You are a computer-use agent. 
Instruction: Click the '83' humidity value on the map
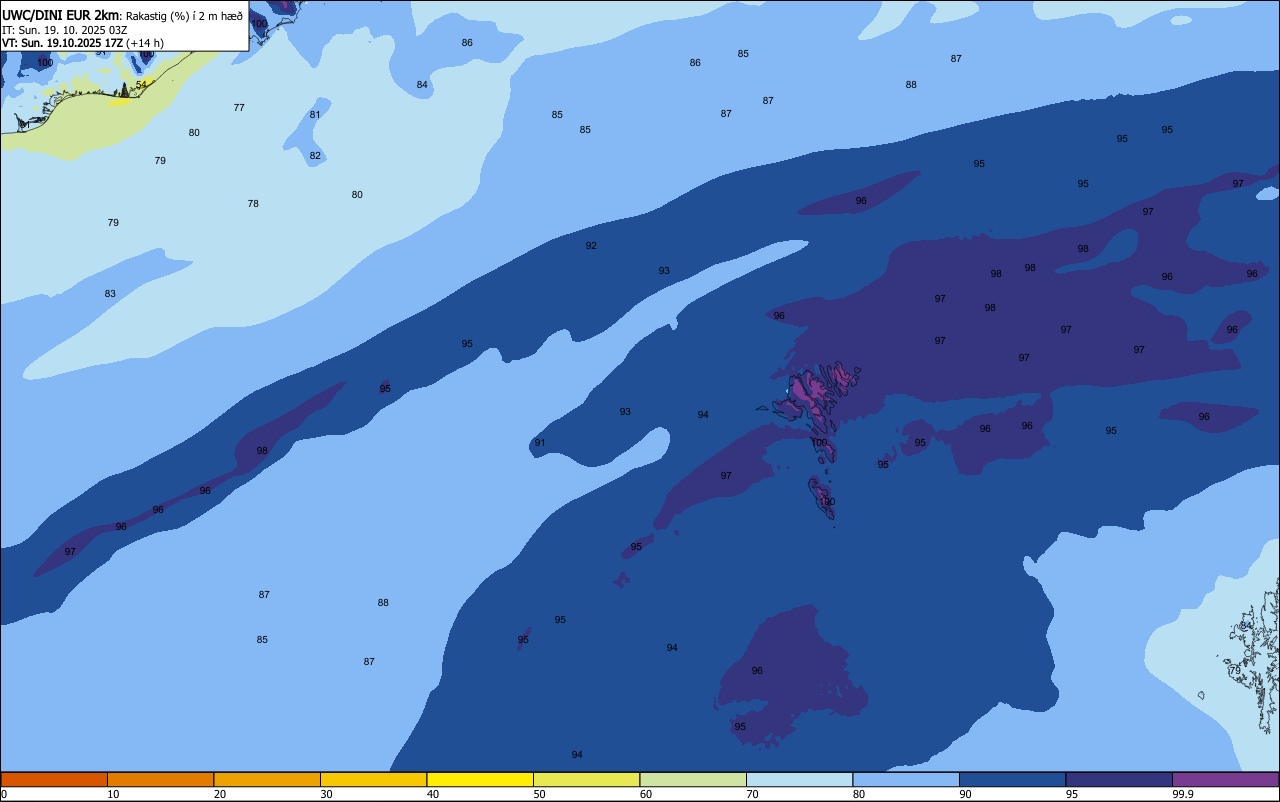coord(110,294)
